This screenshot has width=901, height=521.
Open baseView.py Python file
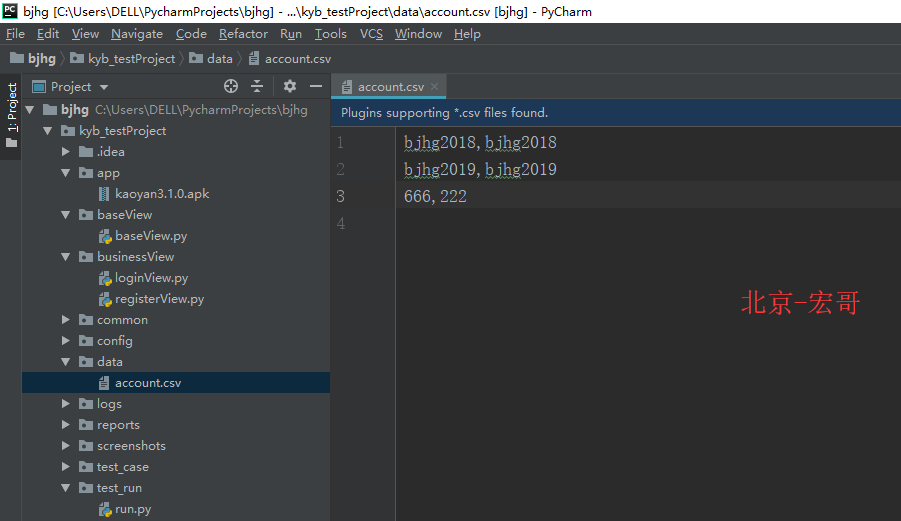point(150,236)
